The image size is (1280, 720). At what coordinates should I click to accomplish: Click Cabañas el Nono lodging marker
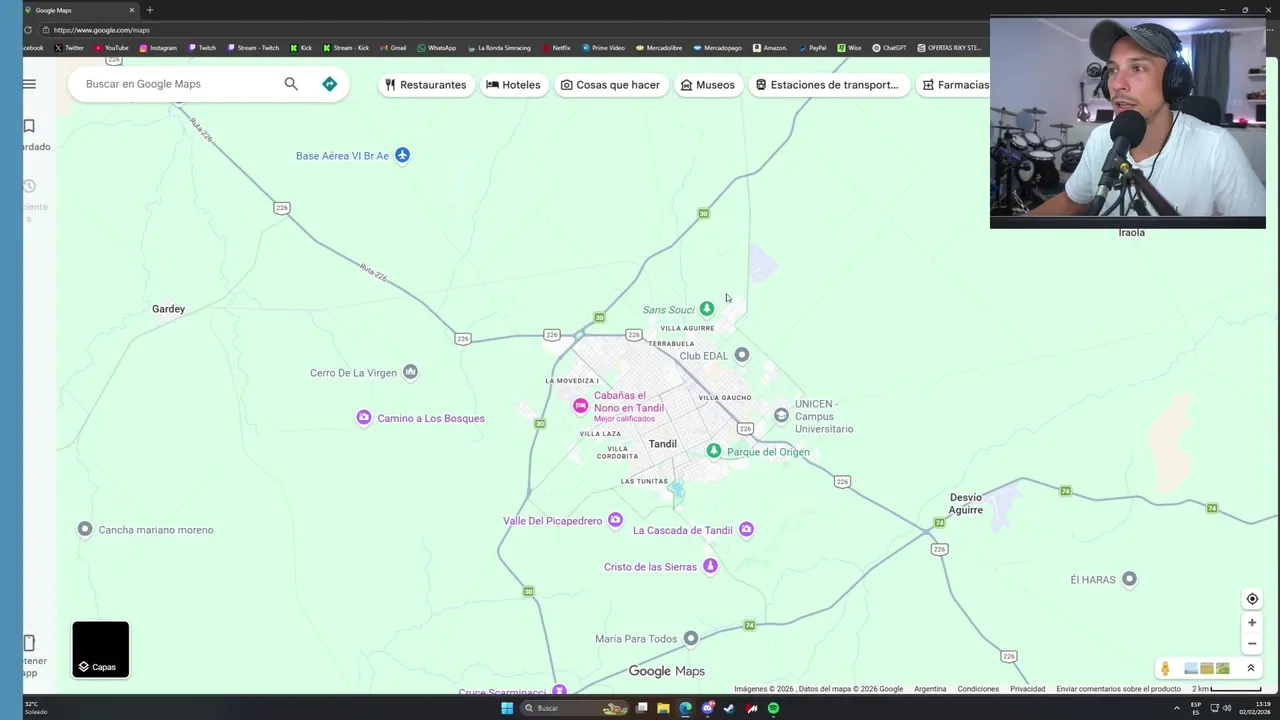[580, 406]
